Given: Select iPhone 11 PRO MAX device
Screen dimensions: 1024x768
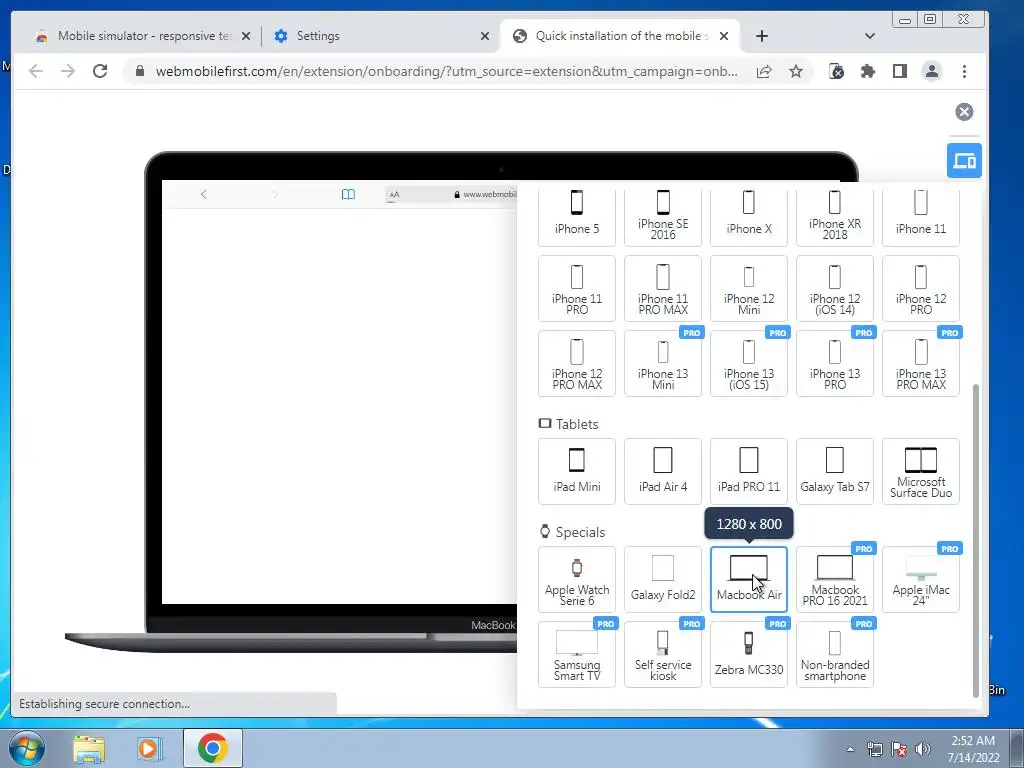Looking at the screenshot, I should click(x=663, y=289).
